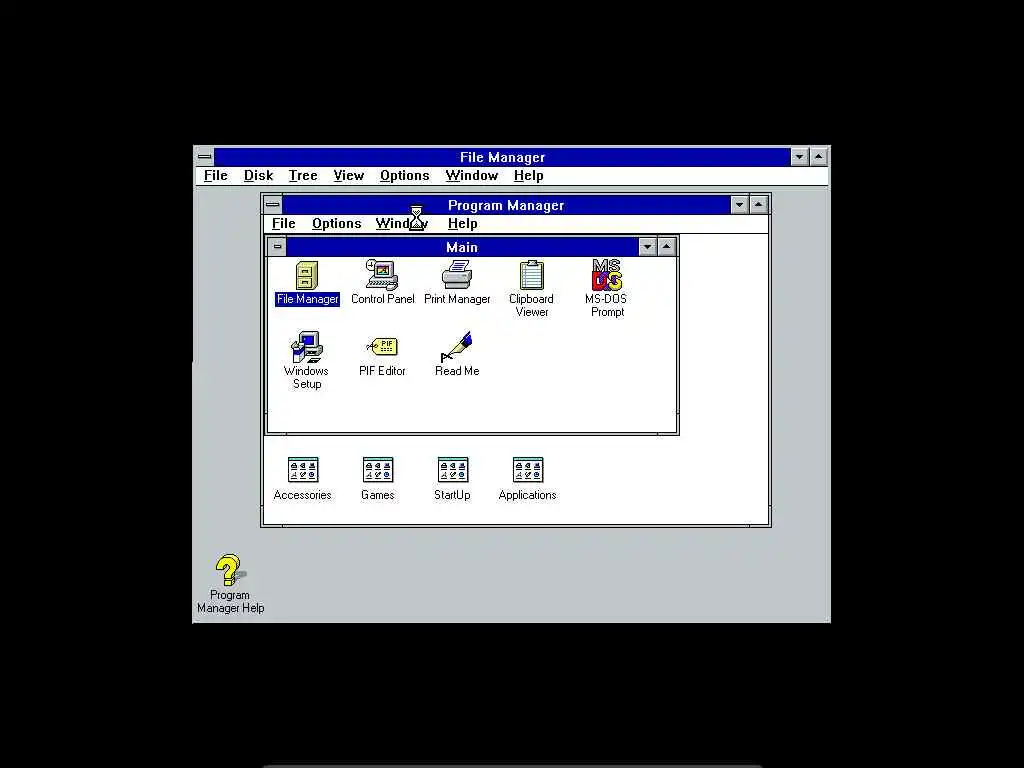
Task: Select the Games program group icon
Action: (x=377, y=479)
